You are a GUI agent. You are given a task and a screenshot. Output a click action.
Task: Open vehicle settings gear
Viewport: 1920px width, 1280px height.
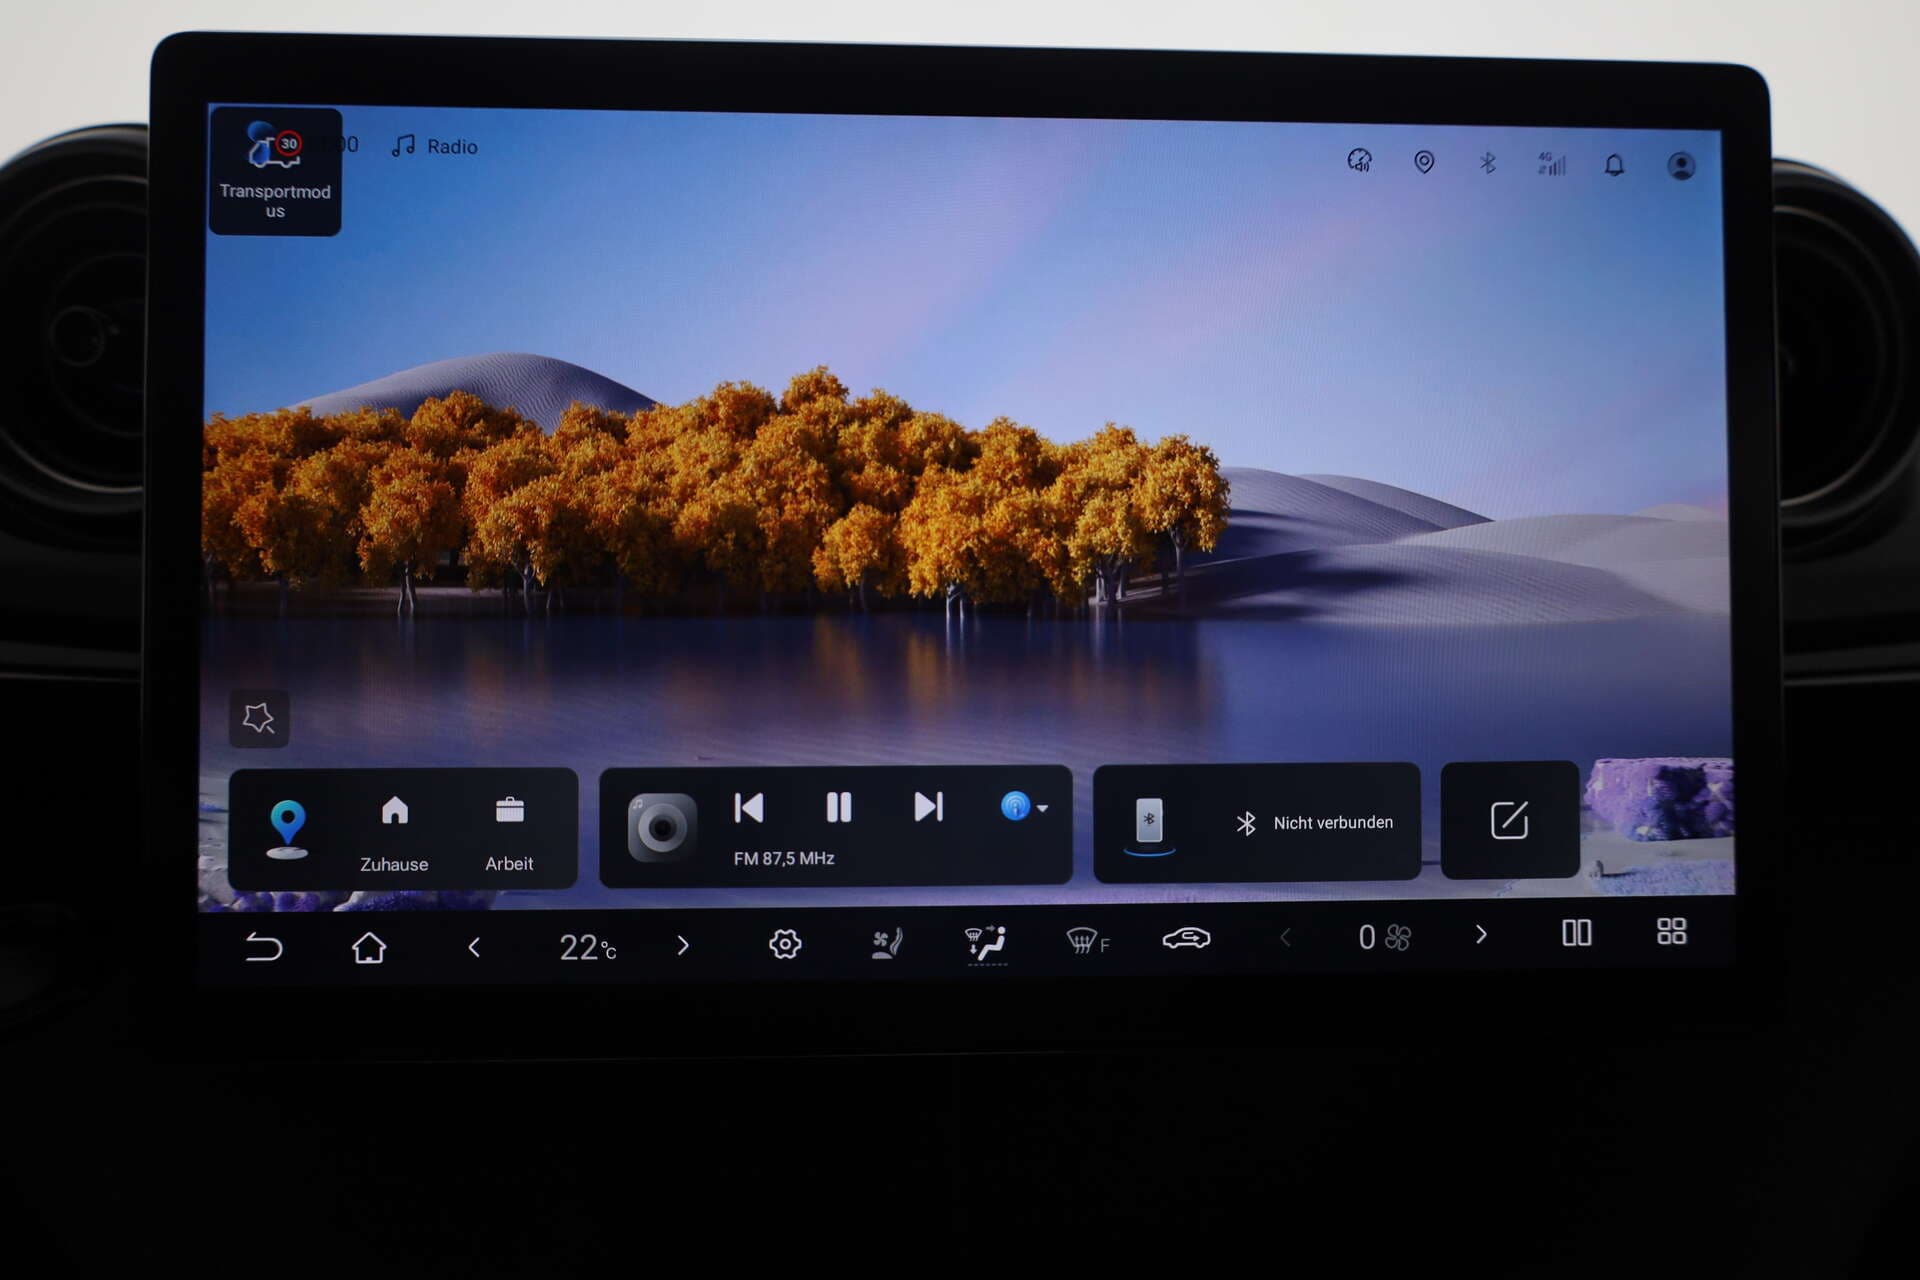pos(785,943)
